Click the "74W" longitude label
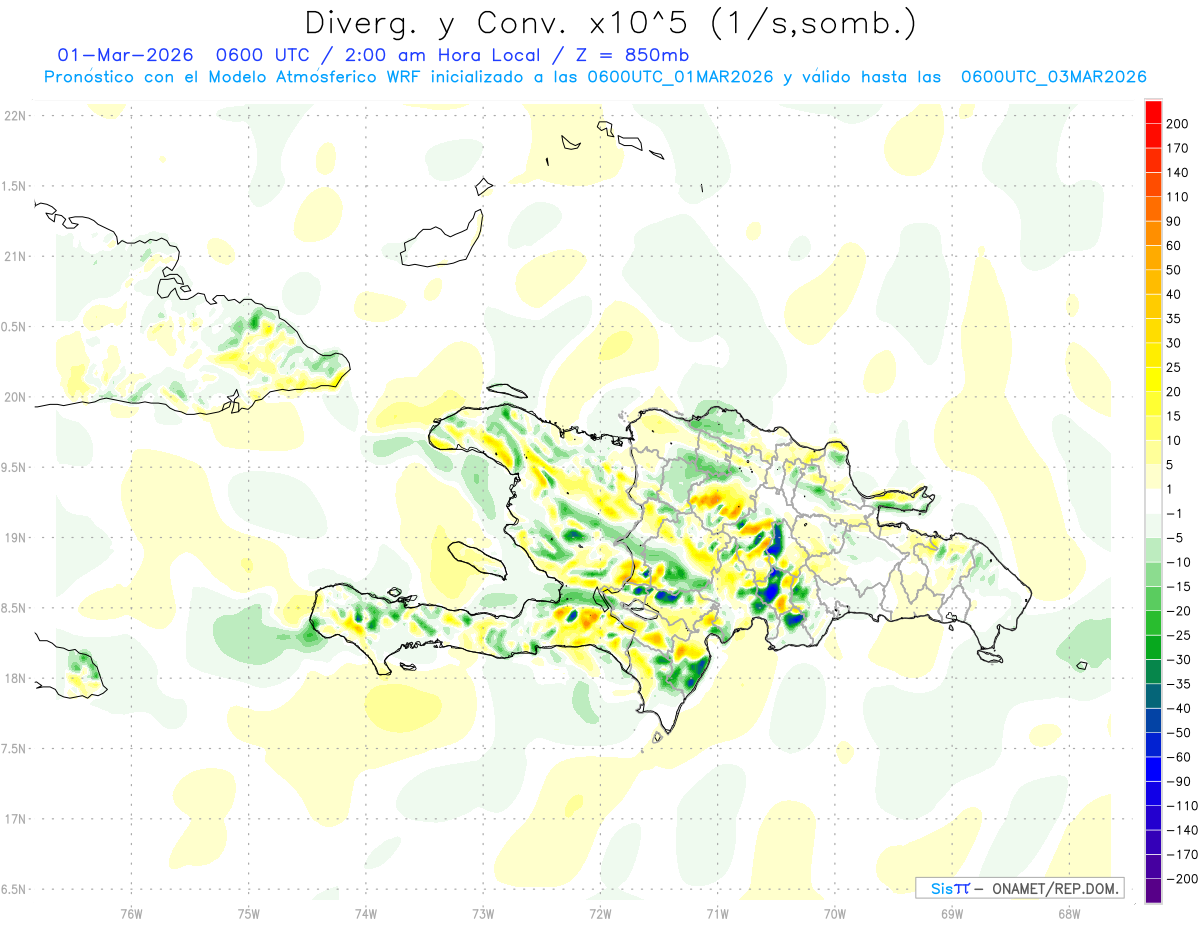This screenshot has width=1200, height=927. 365,913
